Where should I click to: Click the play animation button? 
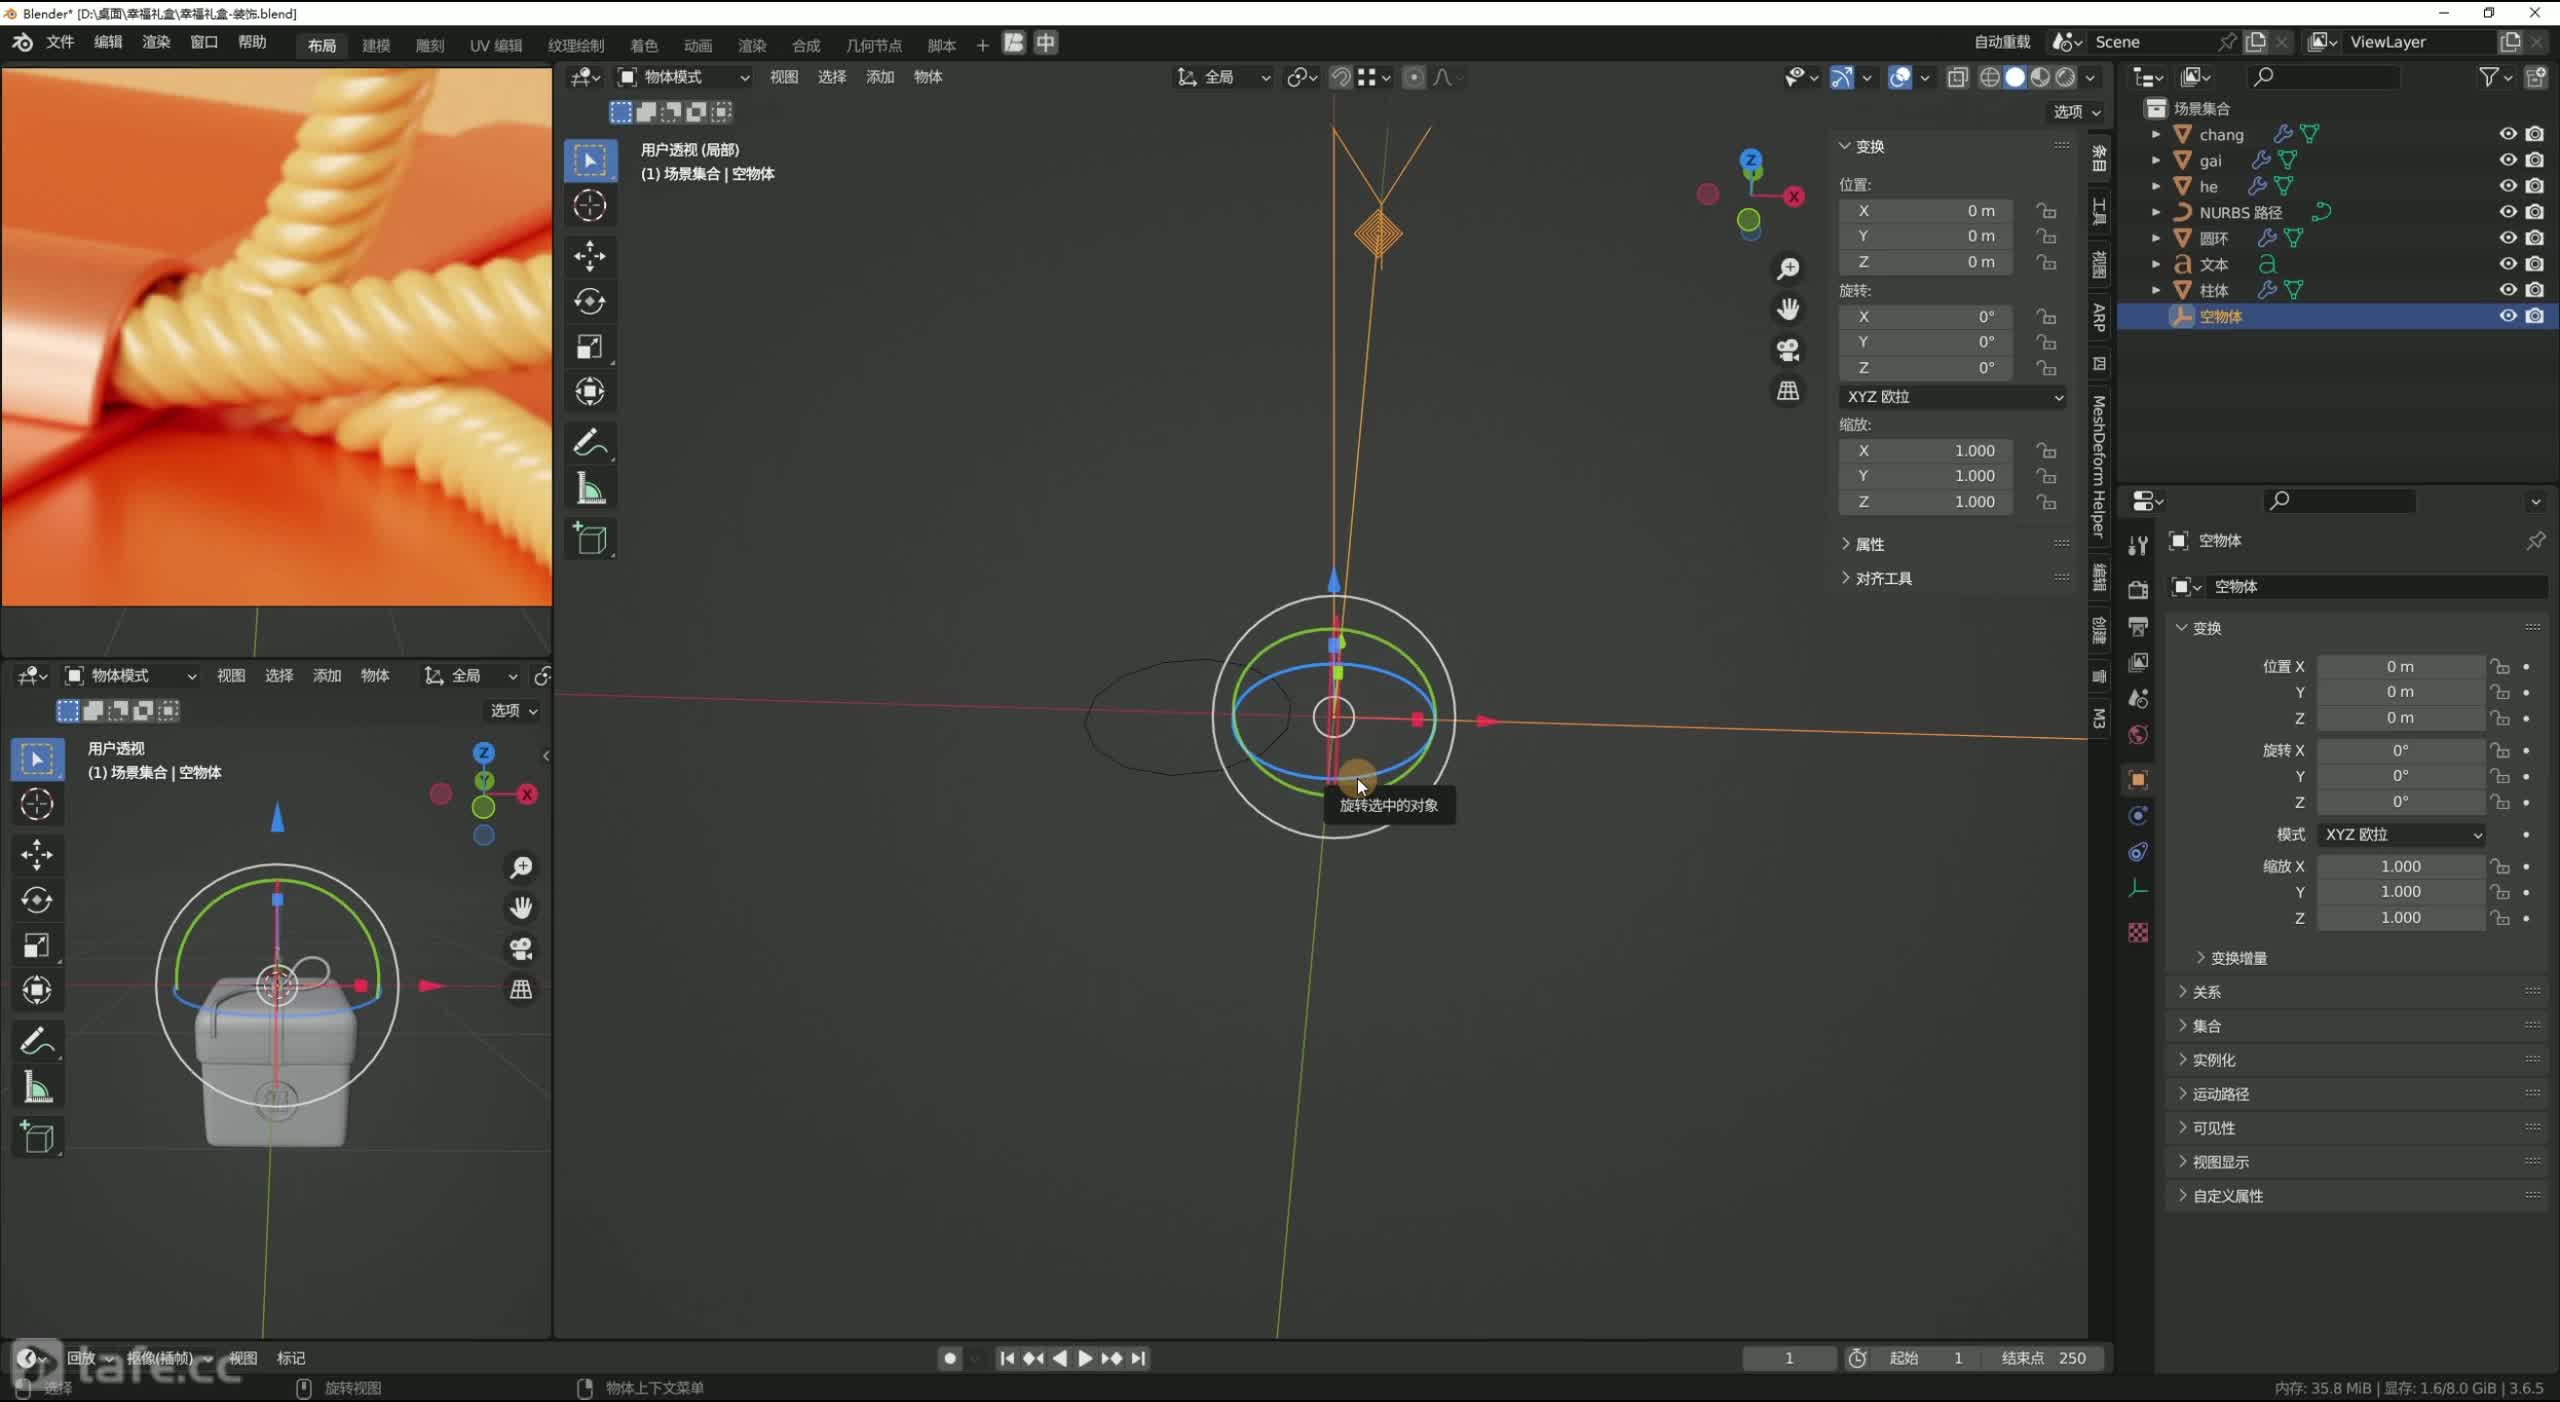coord(1085,1358)
